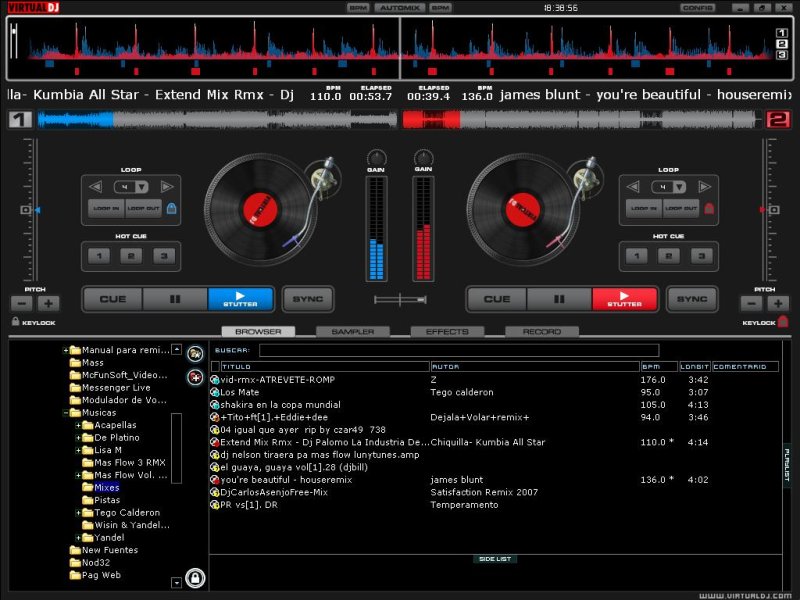This screenshot has height=600, width=800.
Task: Click the crossfader slider
Action: (400, 299)
